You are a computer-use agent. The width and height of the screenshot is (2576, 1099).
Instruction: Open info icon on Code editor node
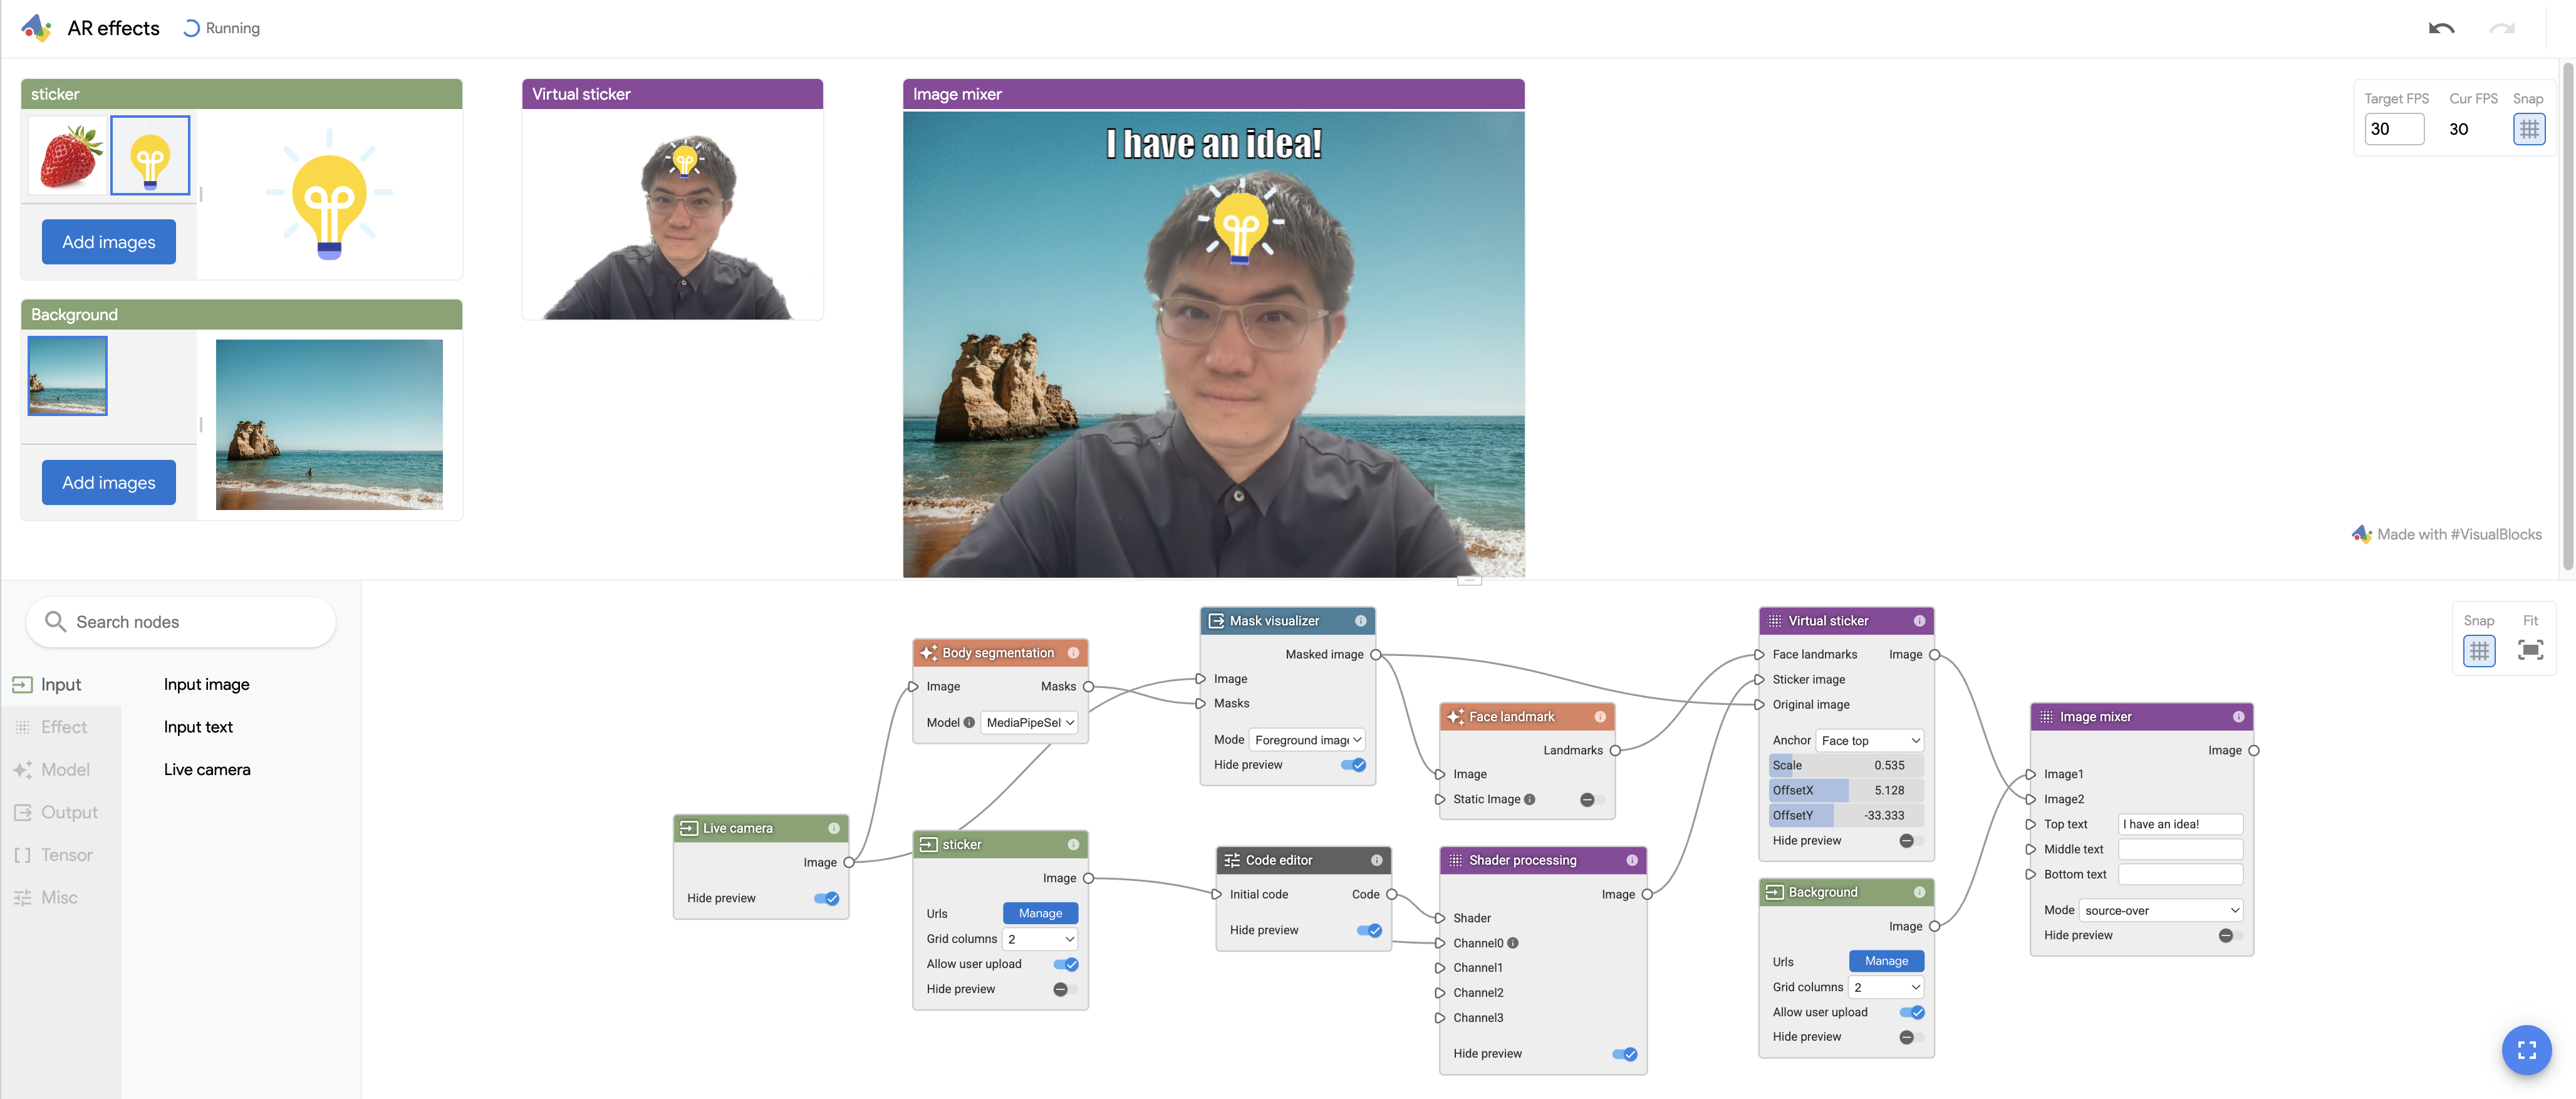1376,860
